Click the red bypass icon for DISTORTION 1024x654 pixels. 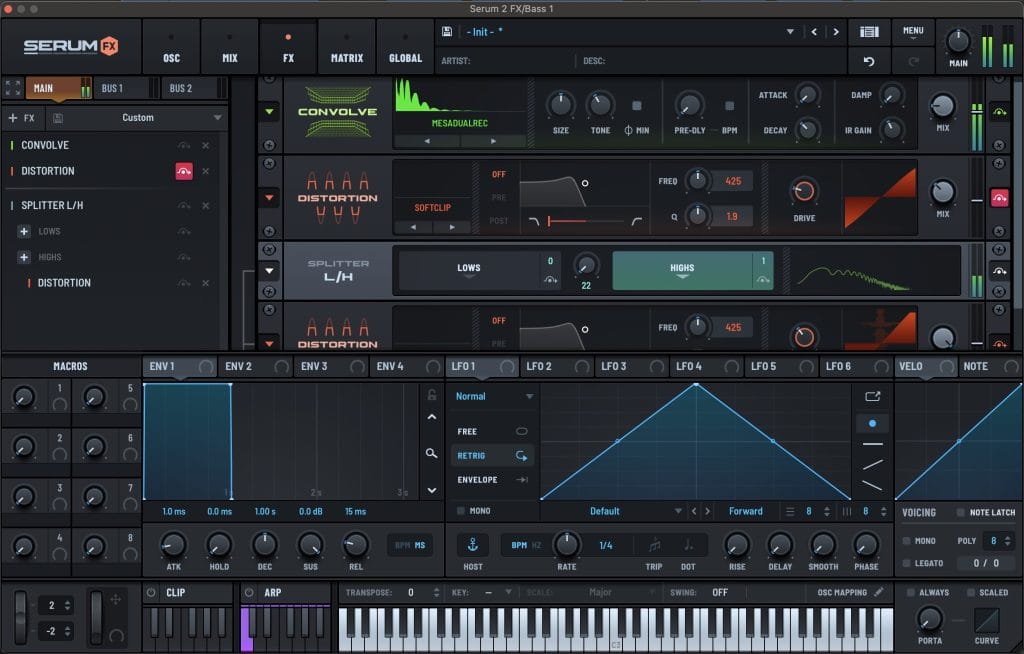tap(184, 171)
